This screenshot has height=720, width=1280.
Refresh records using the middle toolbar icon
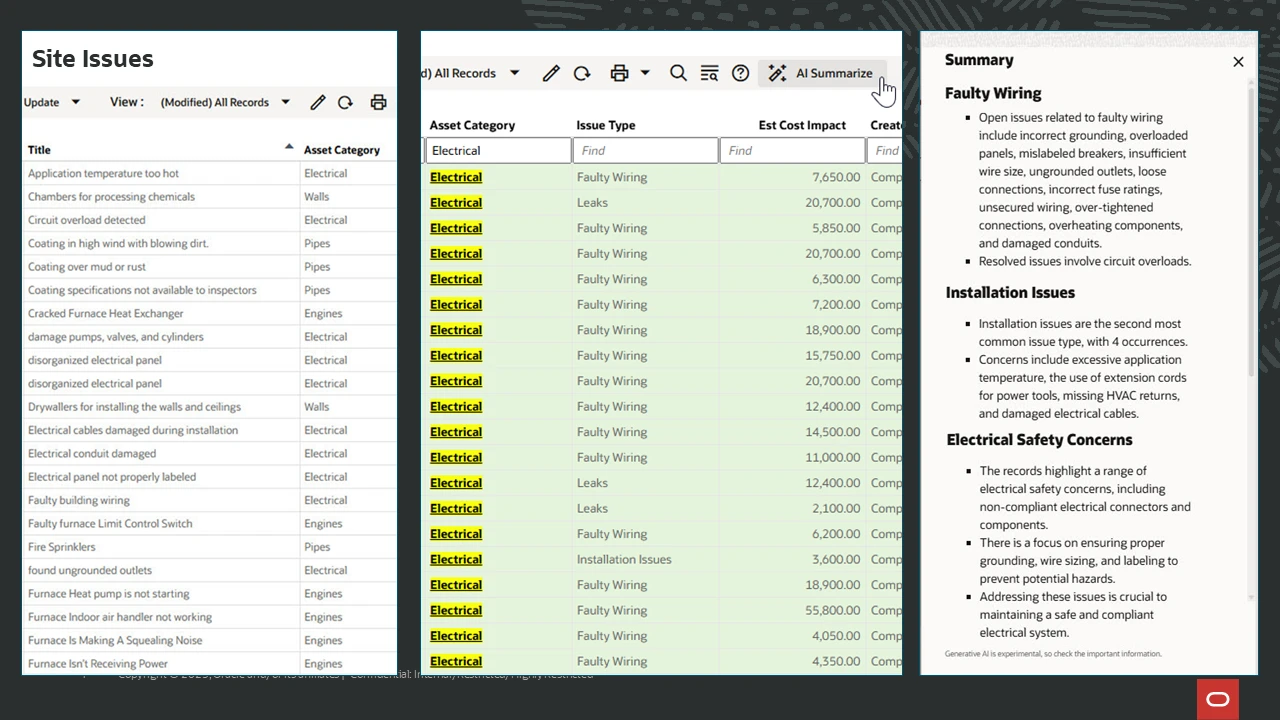[582, 73]
